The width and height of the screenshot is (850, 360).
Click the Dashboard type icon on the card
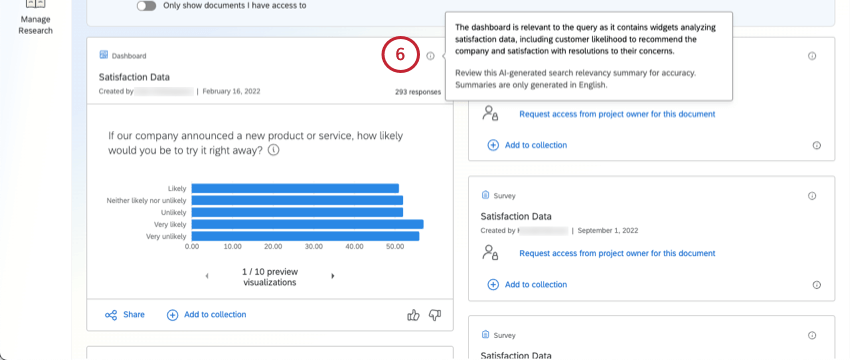[104, 55]
